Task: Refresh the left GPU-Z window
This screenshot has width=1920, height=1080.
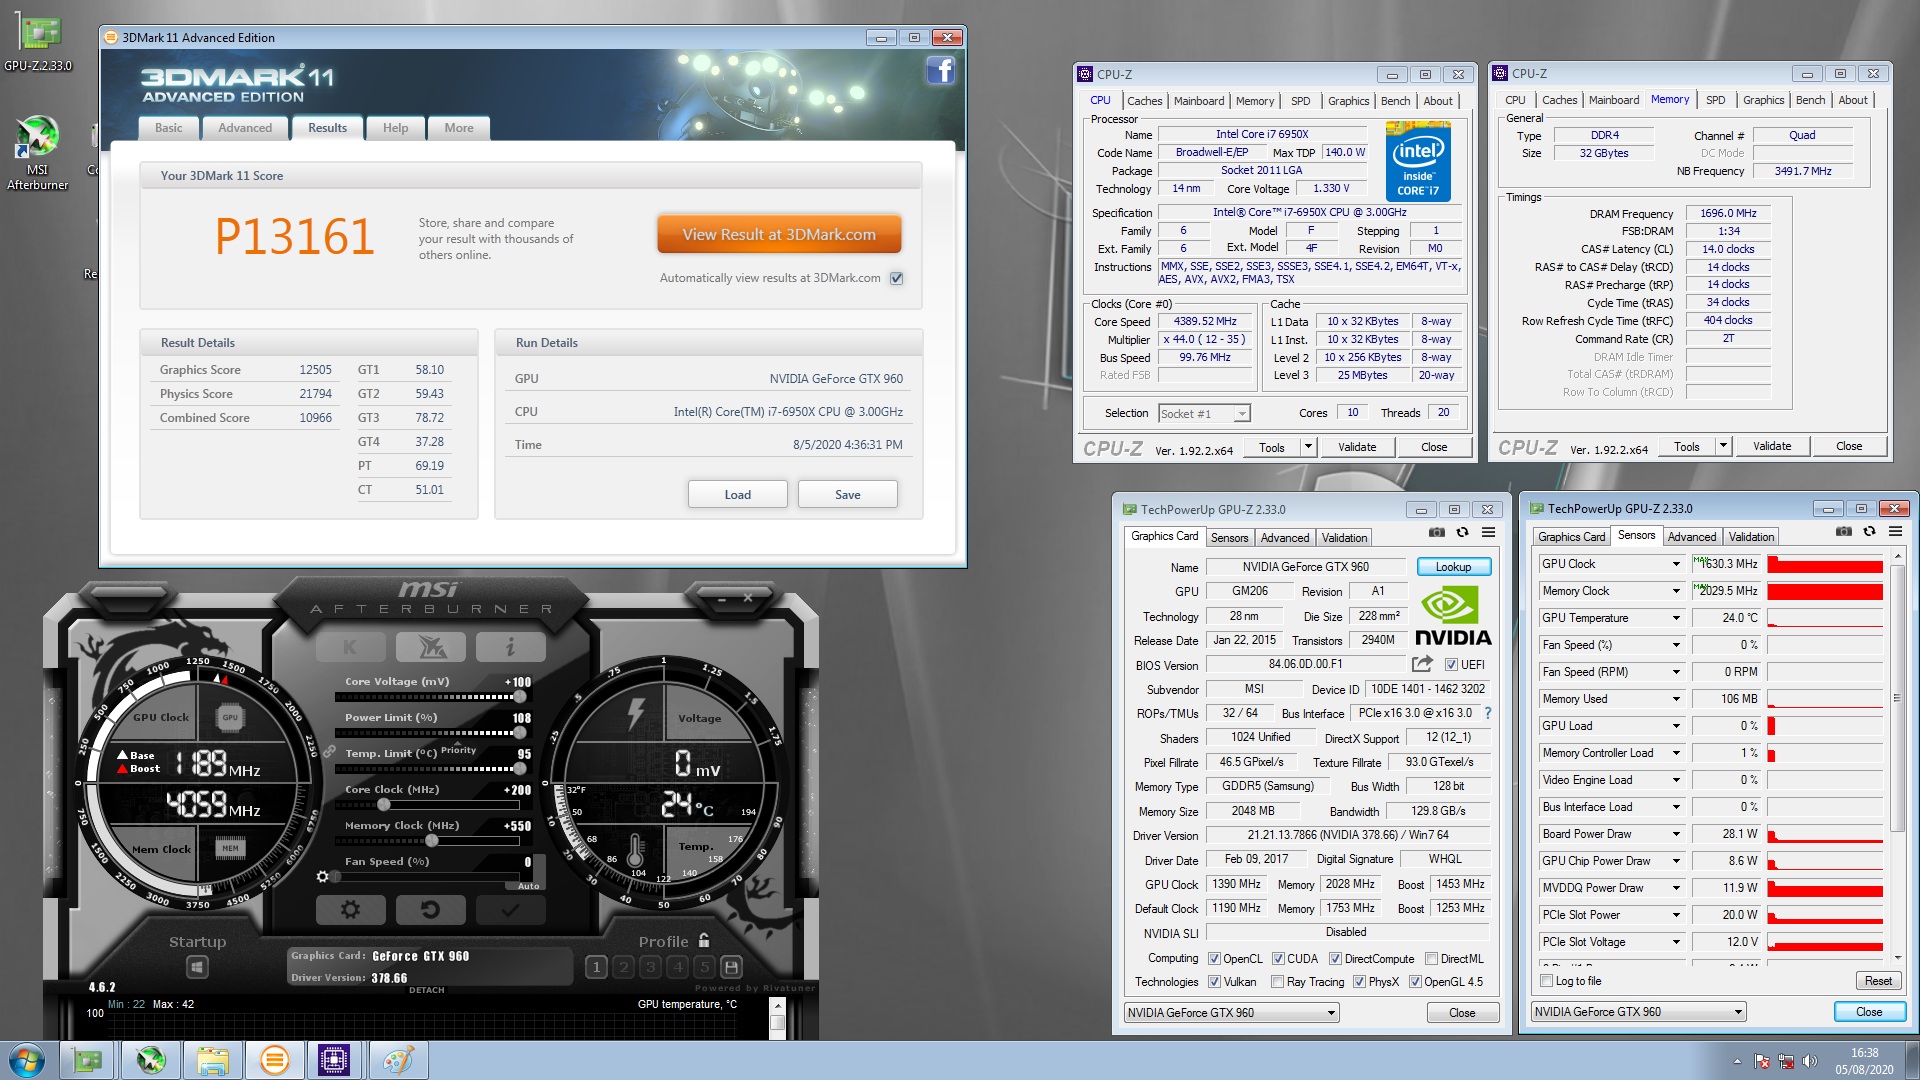Action: pyautogui.click(x=1462, y=533)
